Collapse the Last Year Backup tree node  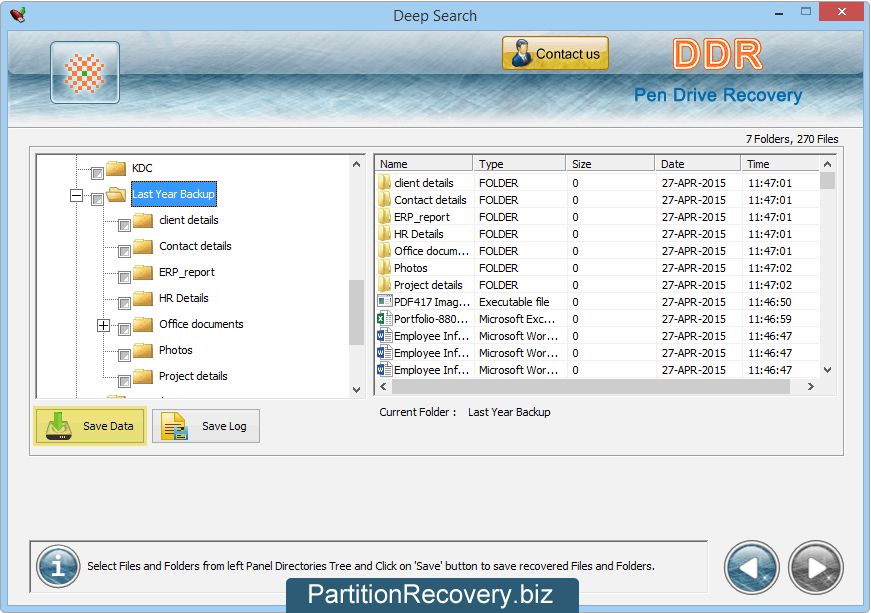(x=77, y=195)
